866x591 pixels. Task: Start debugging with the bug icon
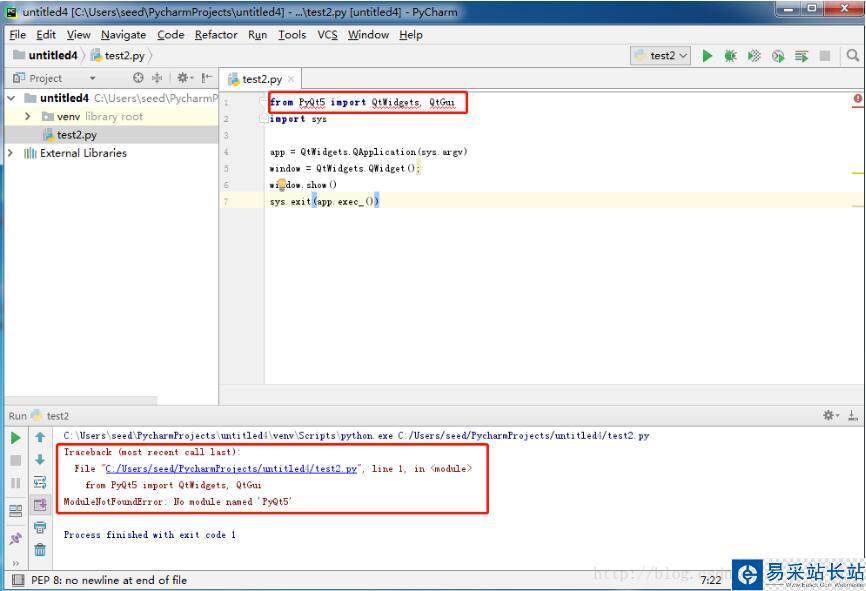tap(730, 56)
